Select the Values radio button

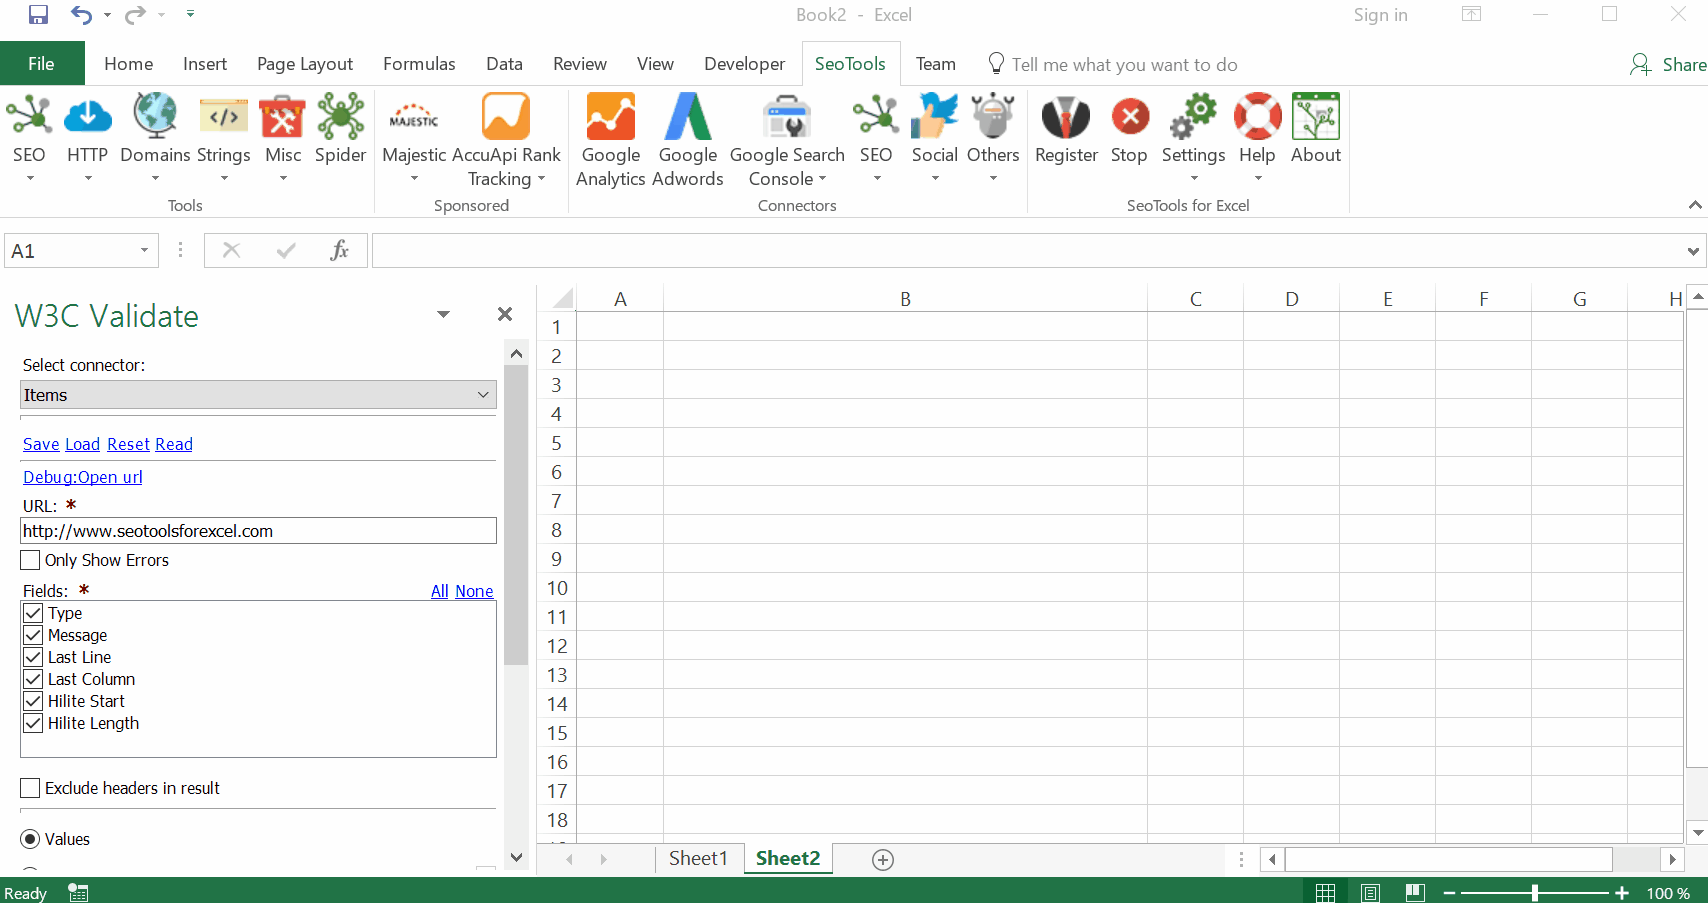tap(30, 839)
